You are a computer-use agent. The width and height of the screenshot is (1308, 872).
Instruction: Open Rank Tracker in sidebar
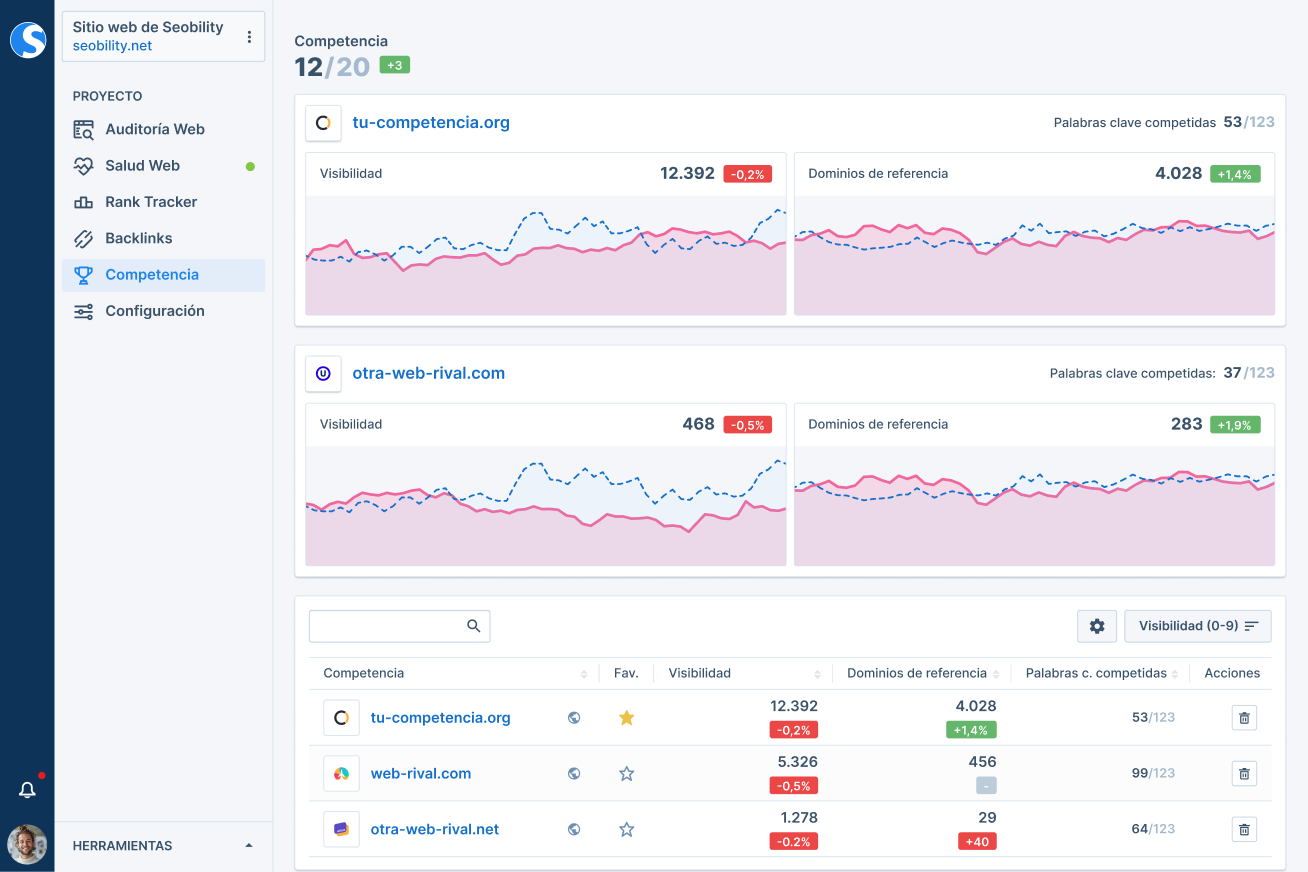[151, 202]
